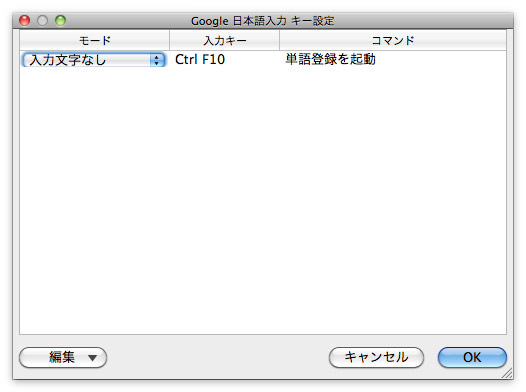The width and height of the screenshot is (526, 392).
Task: Click the モード column header
Action: tap(95, 41)
